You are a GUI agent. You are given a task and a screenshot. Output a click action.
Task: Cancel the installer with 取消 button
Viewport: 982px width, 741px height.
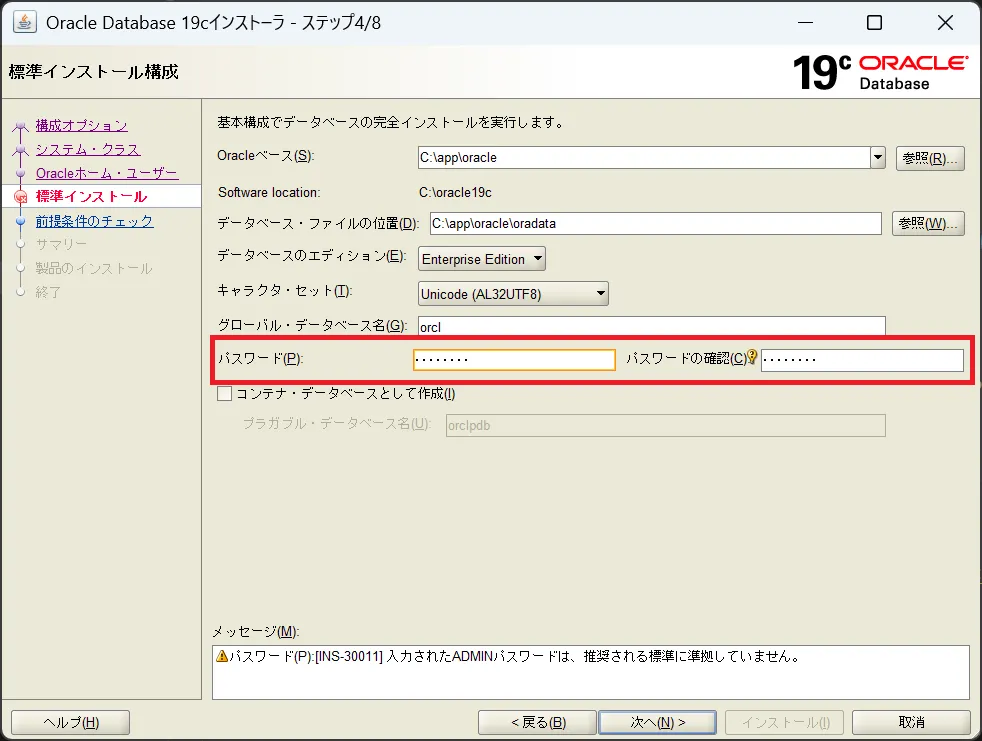point(911,722)
